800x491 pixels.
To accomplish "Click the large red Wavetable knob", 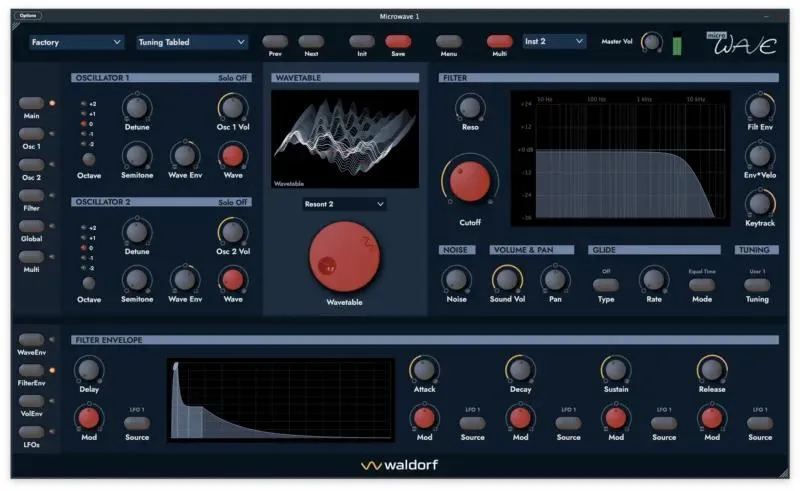I will coord(344,257).
